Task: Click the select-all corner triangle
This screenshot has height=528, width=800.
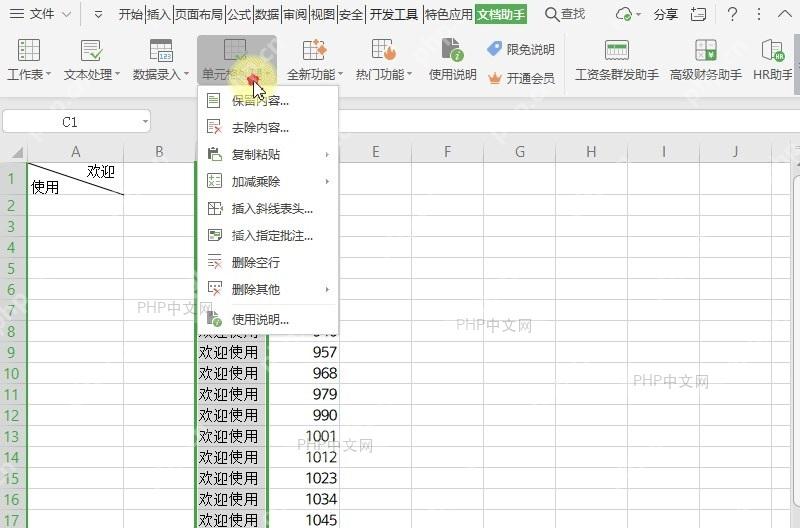Action: tap(15, 152)
